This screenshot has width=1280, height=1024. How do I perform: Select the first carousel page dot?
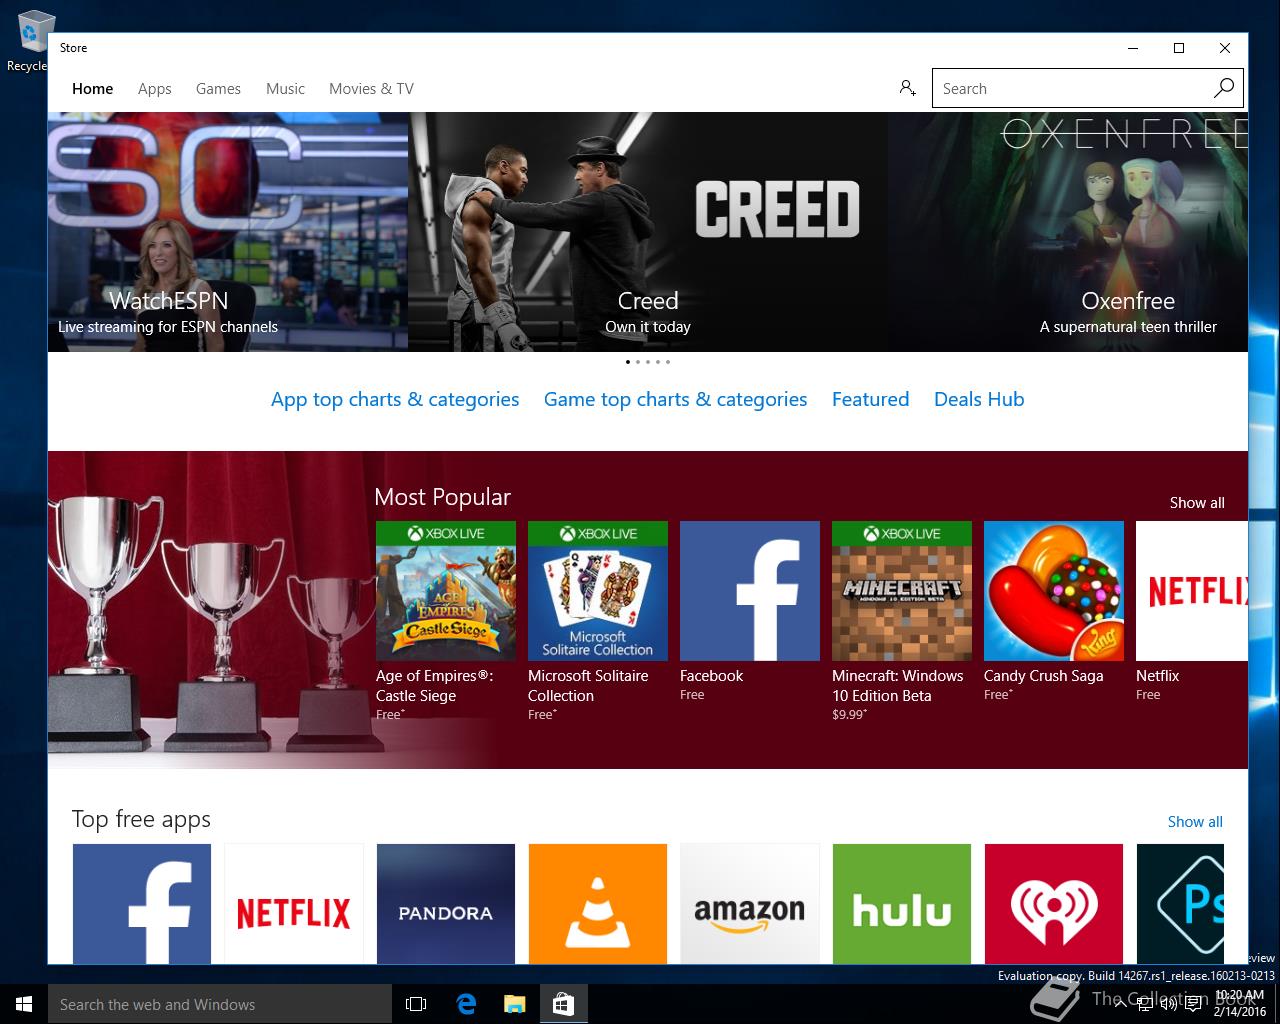628,362
